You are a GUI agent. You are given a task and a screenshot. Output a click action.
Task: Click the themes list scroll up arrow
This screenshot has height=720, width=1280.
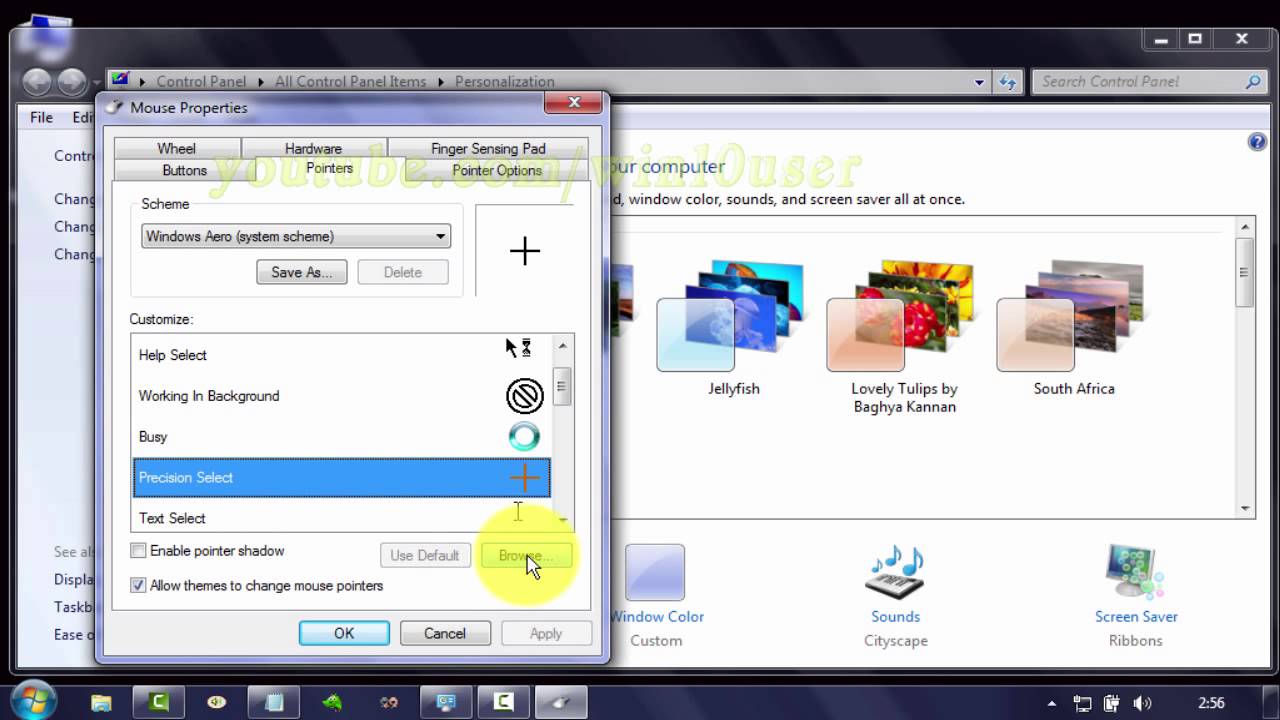(x=1245, y=226)
